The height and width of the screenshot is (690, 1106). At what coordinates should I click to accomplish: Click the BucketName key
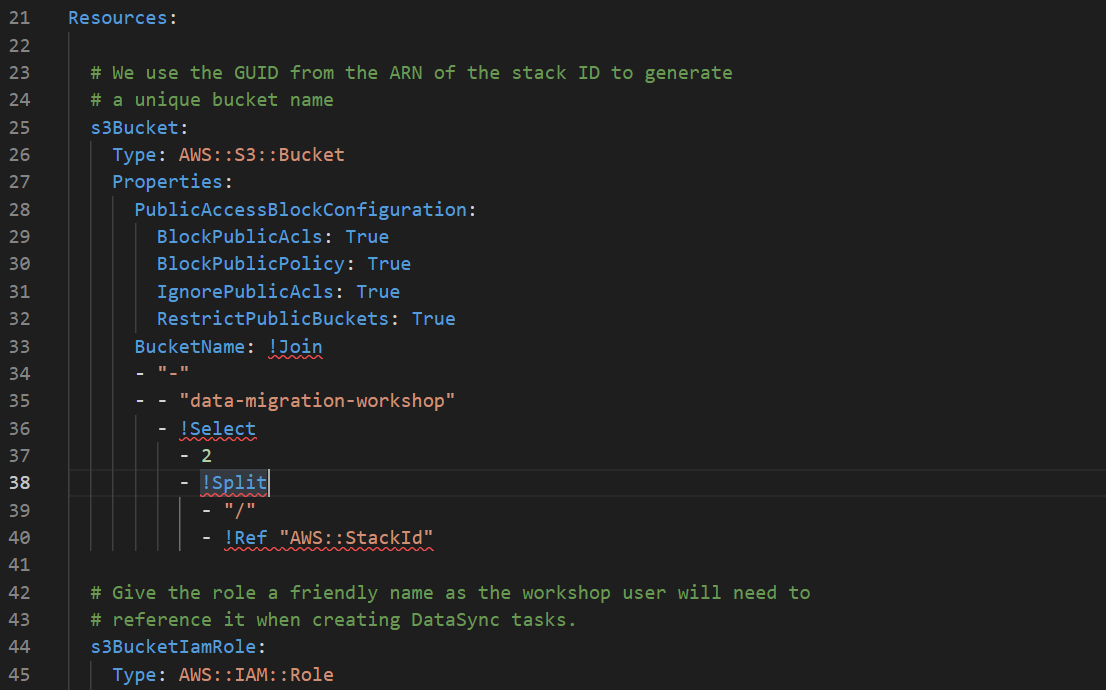click(x=190, y=346)
